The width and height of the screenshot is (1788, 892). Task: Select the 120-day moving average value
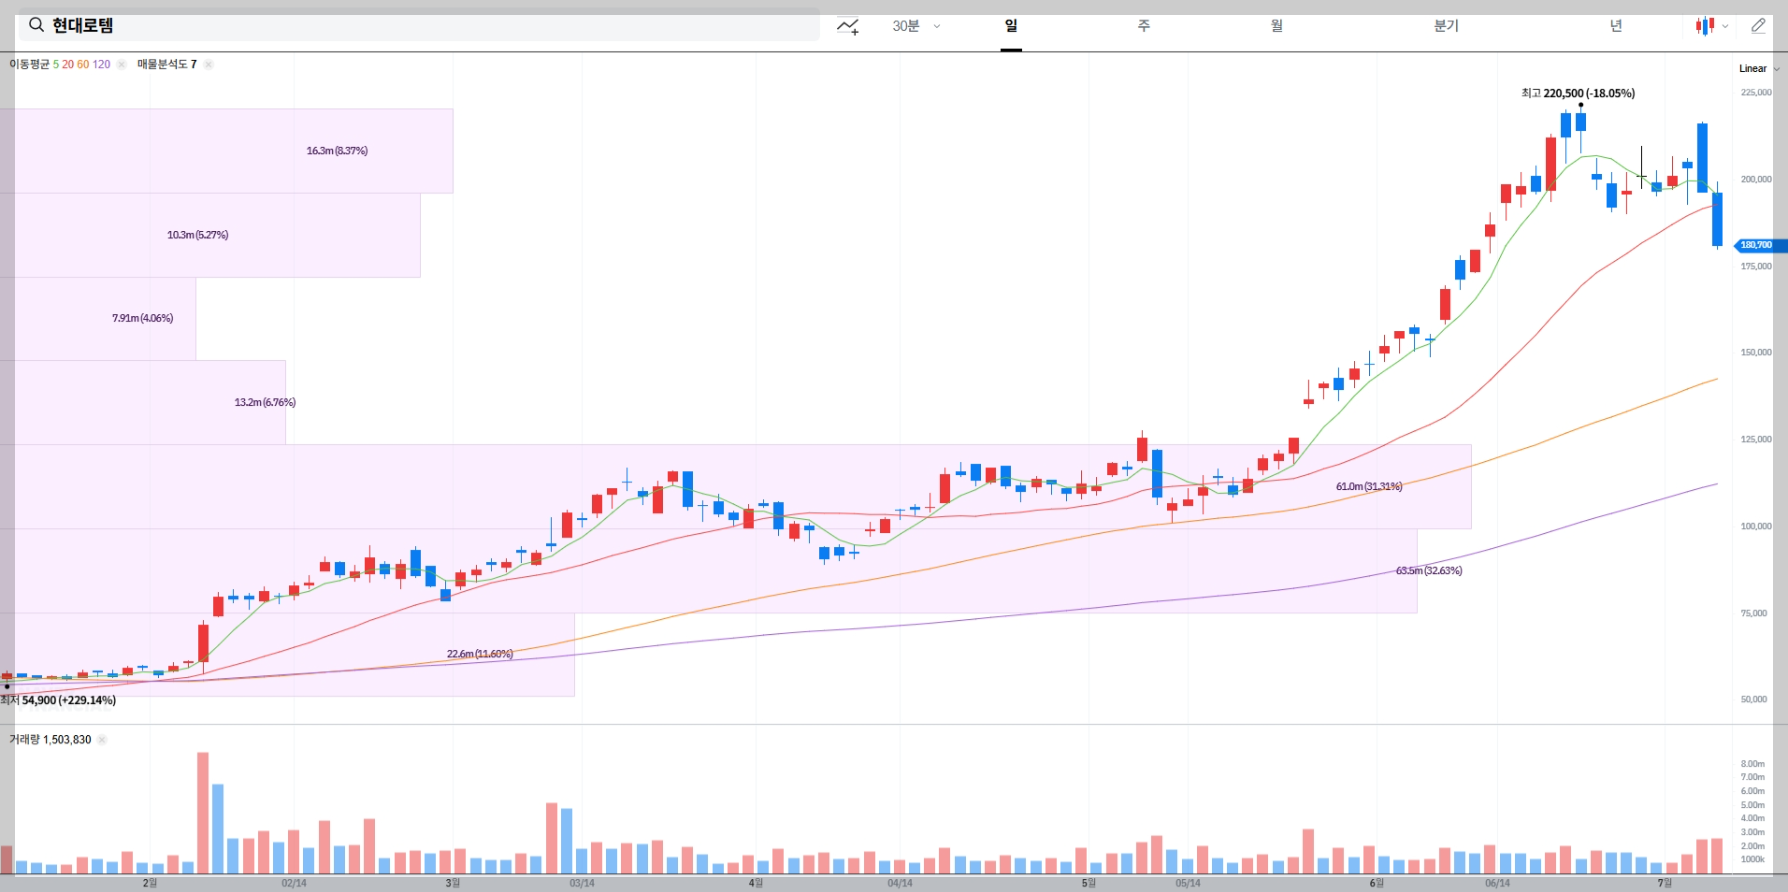pos(102,64)
